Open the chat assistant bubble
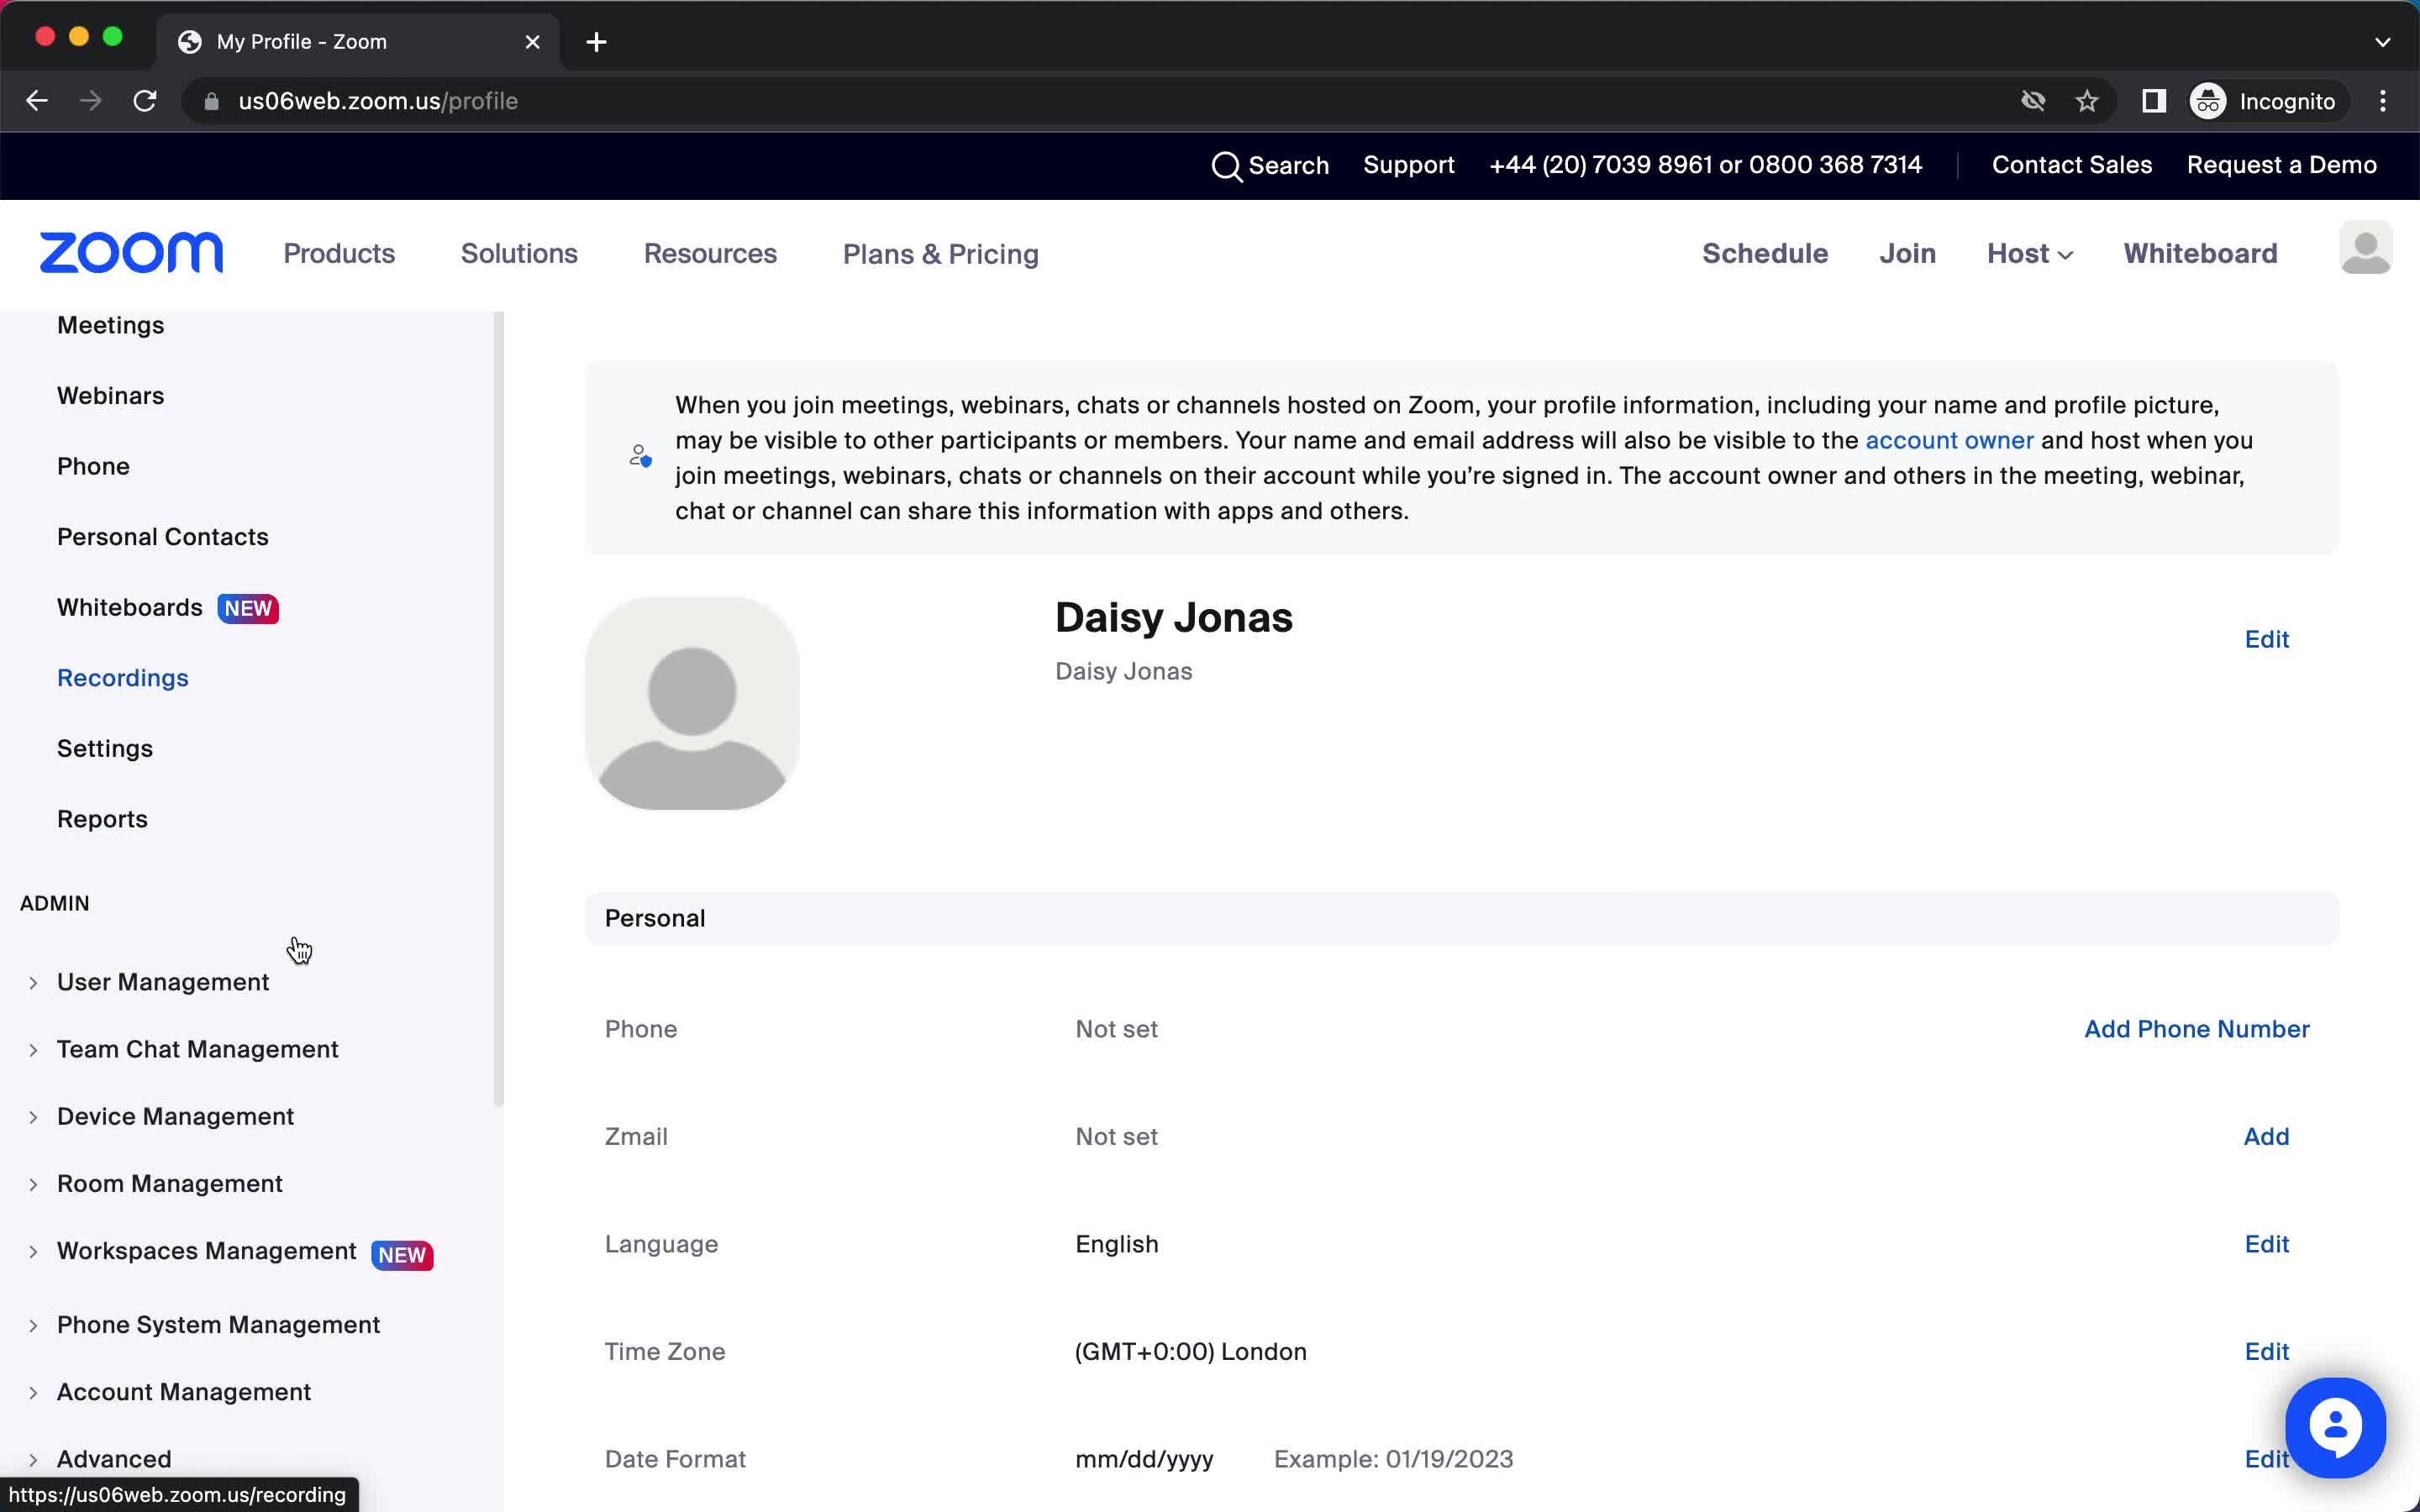The image size is (2420, 1512). tap(2335, 1427)
